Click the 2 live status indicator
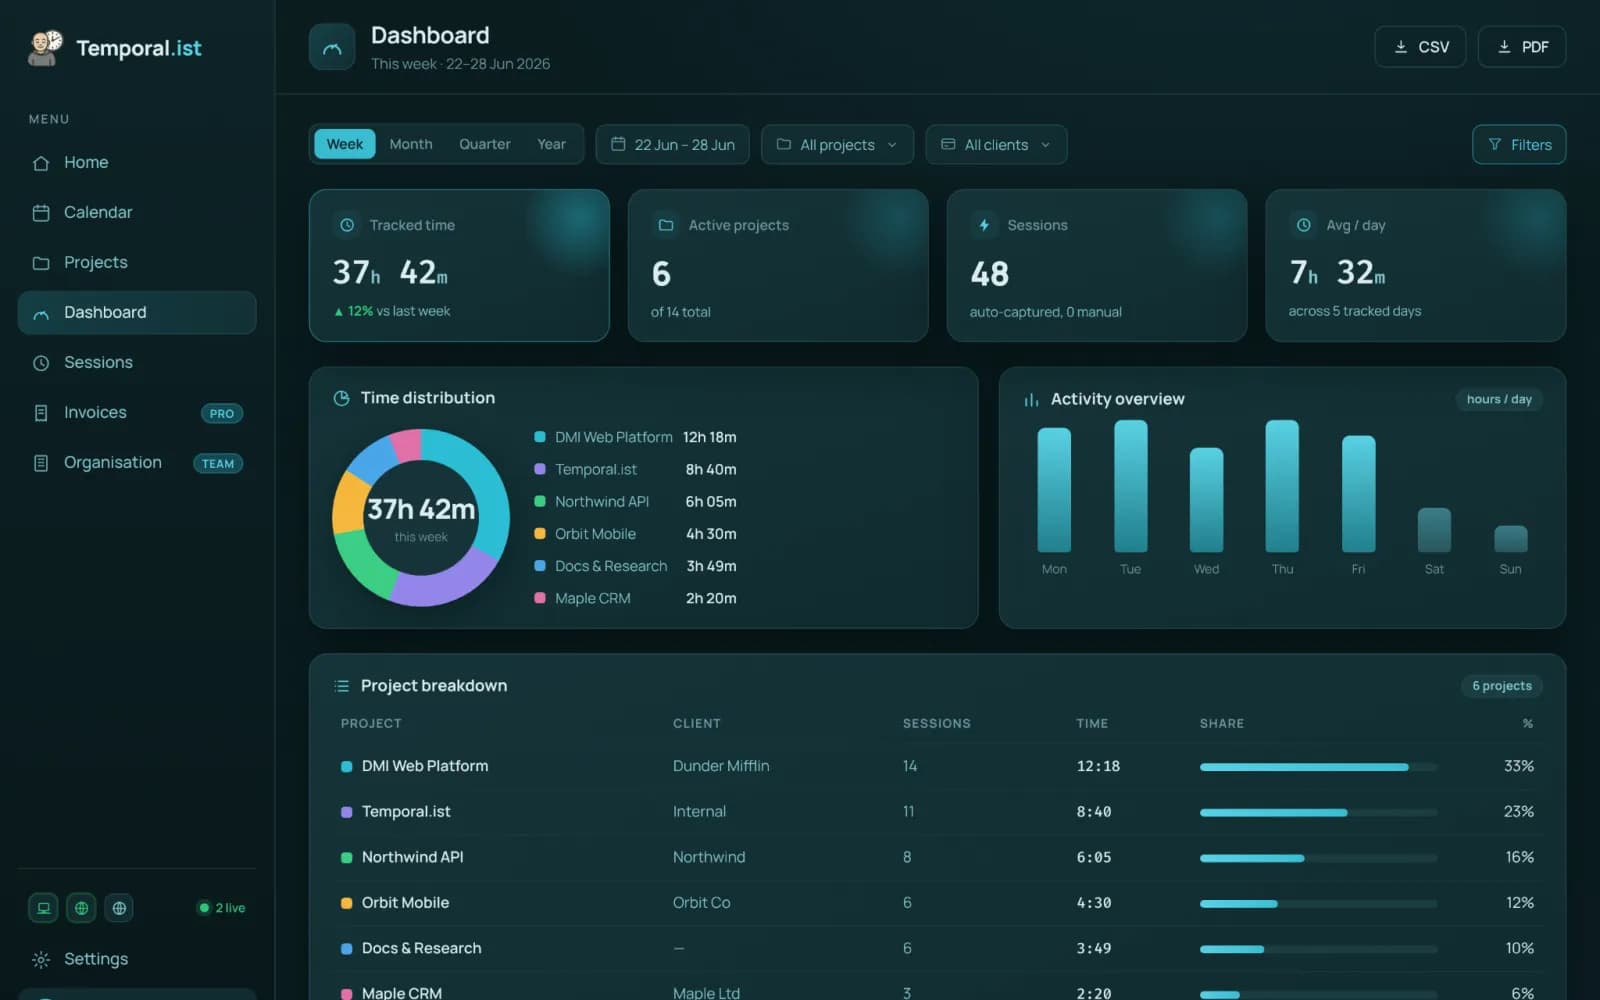Image resolution: width=1600 pixels, height=1000 pixels. click(x=222, y=908)
